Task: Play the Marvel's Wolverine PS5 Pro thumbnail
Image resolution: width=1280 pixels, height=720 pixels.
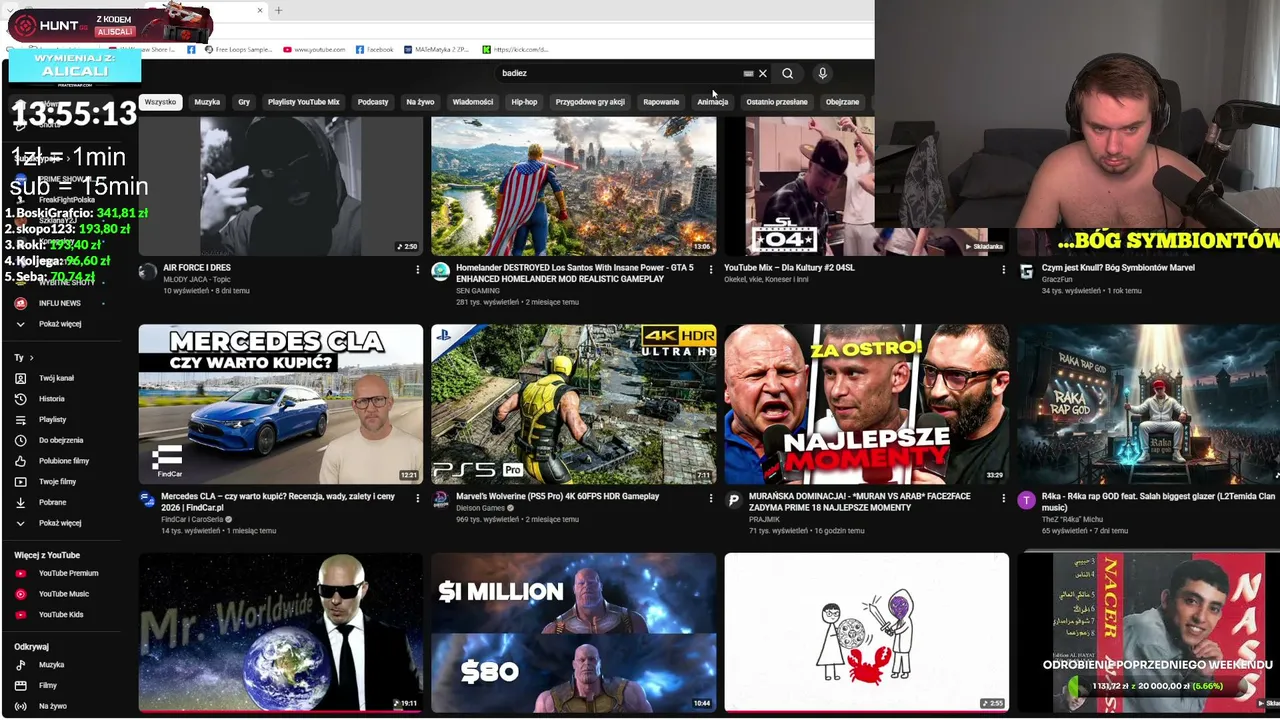Action: (x=574, y=404)
